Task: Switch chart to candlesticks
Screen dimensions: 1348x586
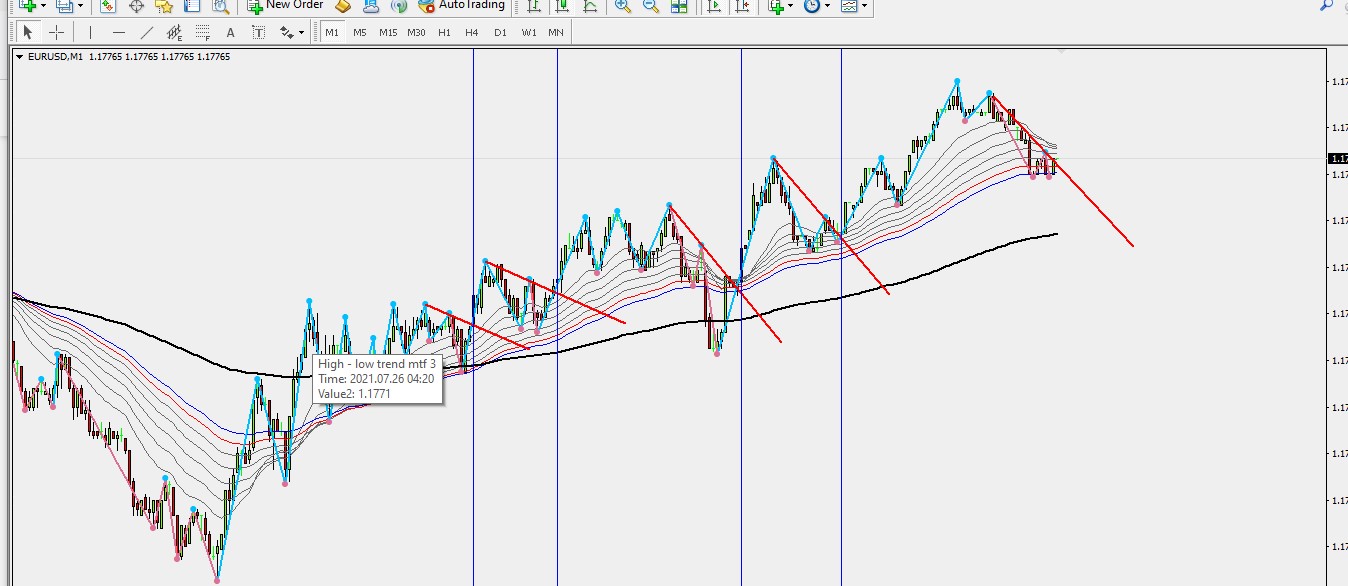Action: (x=562, y=5)
